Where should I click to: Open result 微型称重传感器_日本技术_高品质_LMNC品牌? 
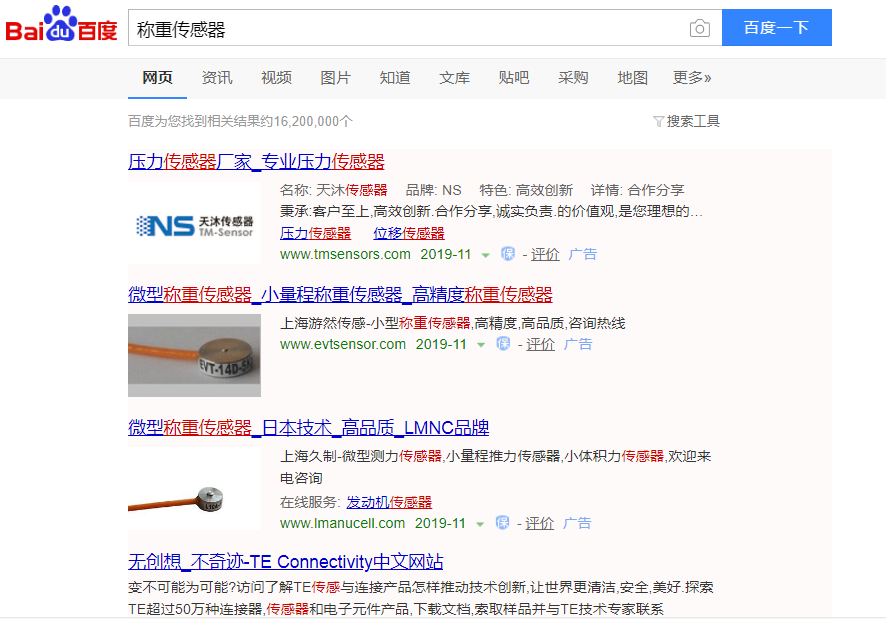click(x=309, y=427)
